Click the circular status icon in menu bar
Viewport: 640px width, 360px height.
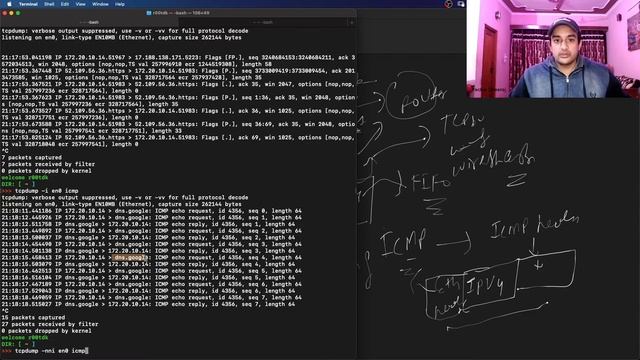448,4
